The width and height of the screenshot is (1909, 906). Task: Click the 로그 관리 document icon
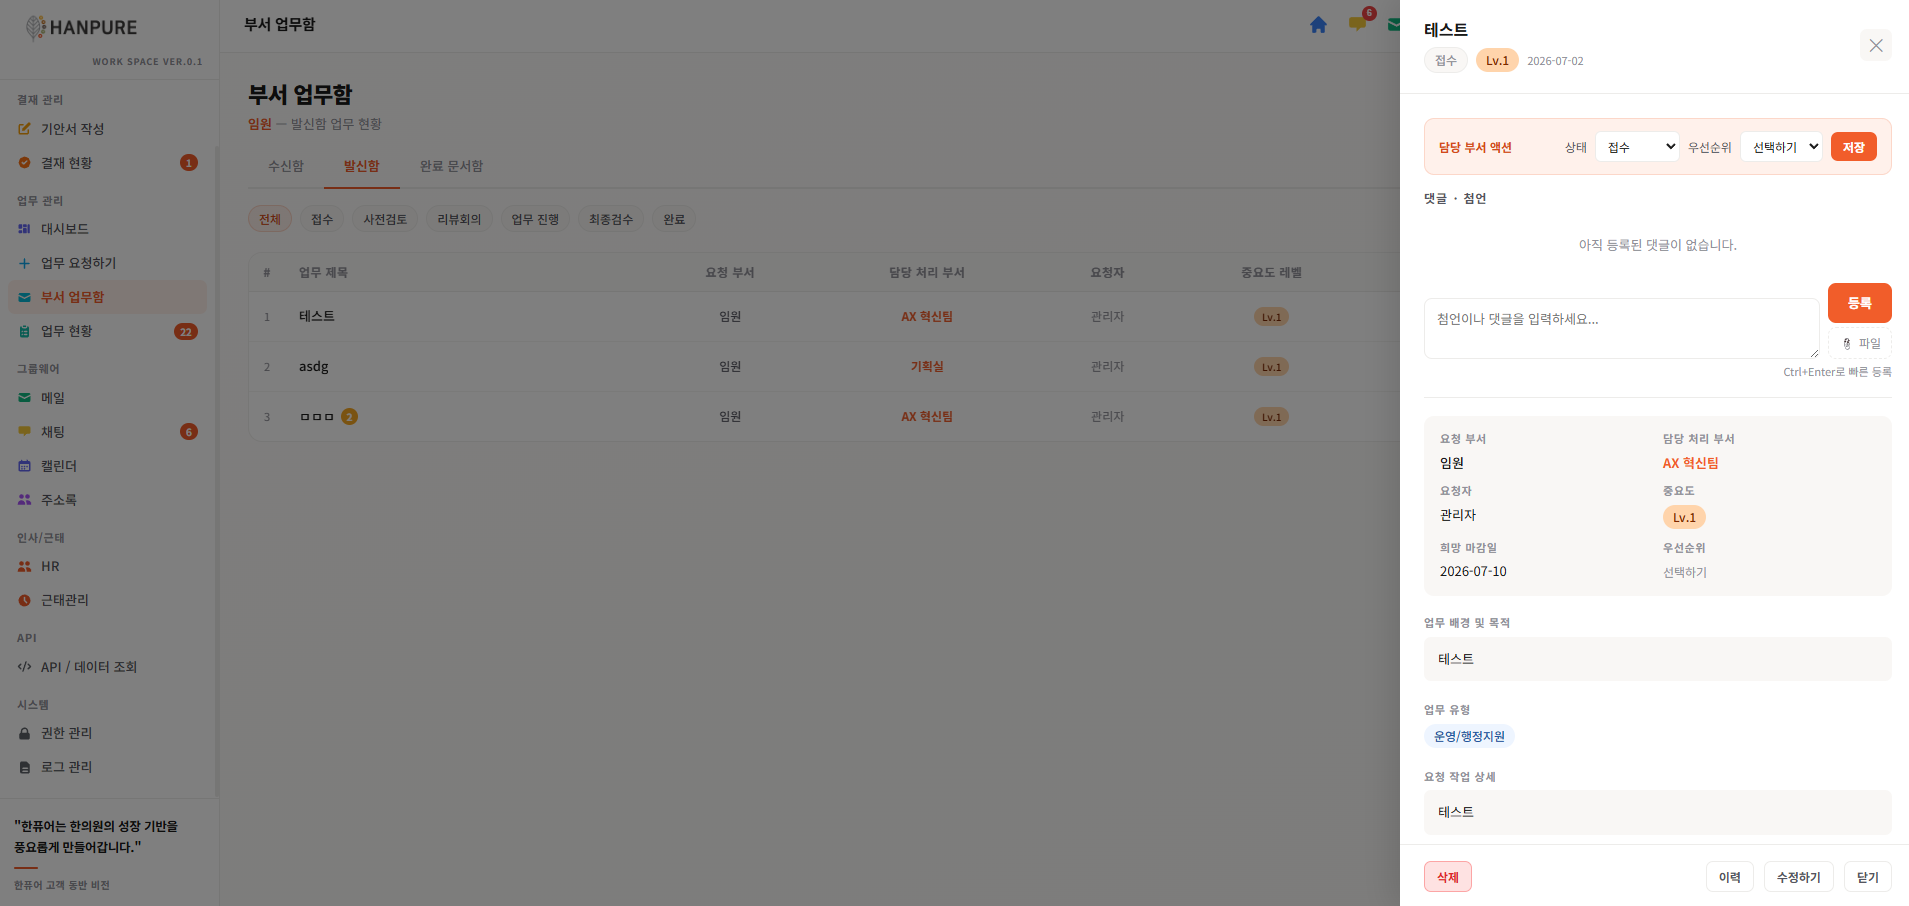[x=24, y=767]
